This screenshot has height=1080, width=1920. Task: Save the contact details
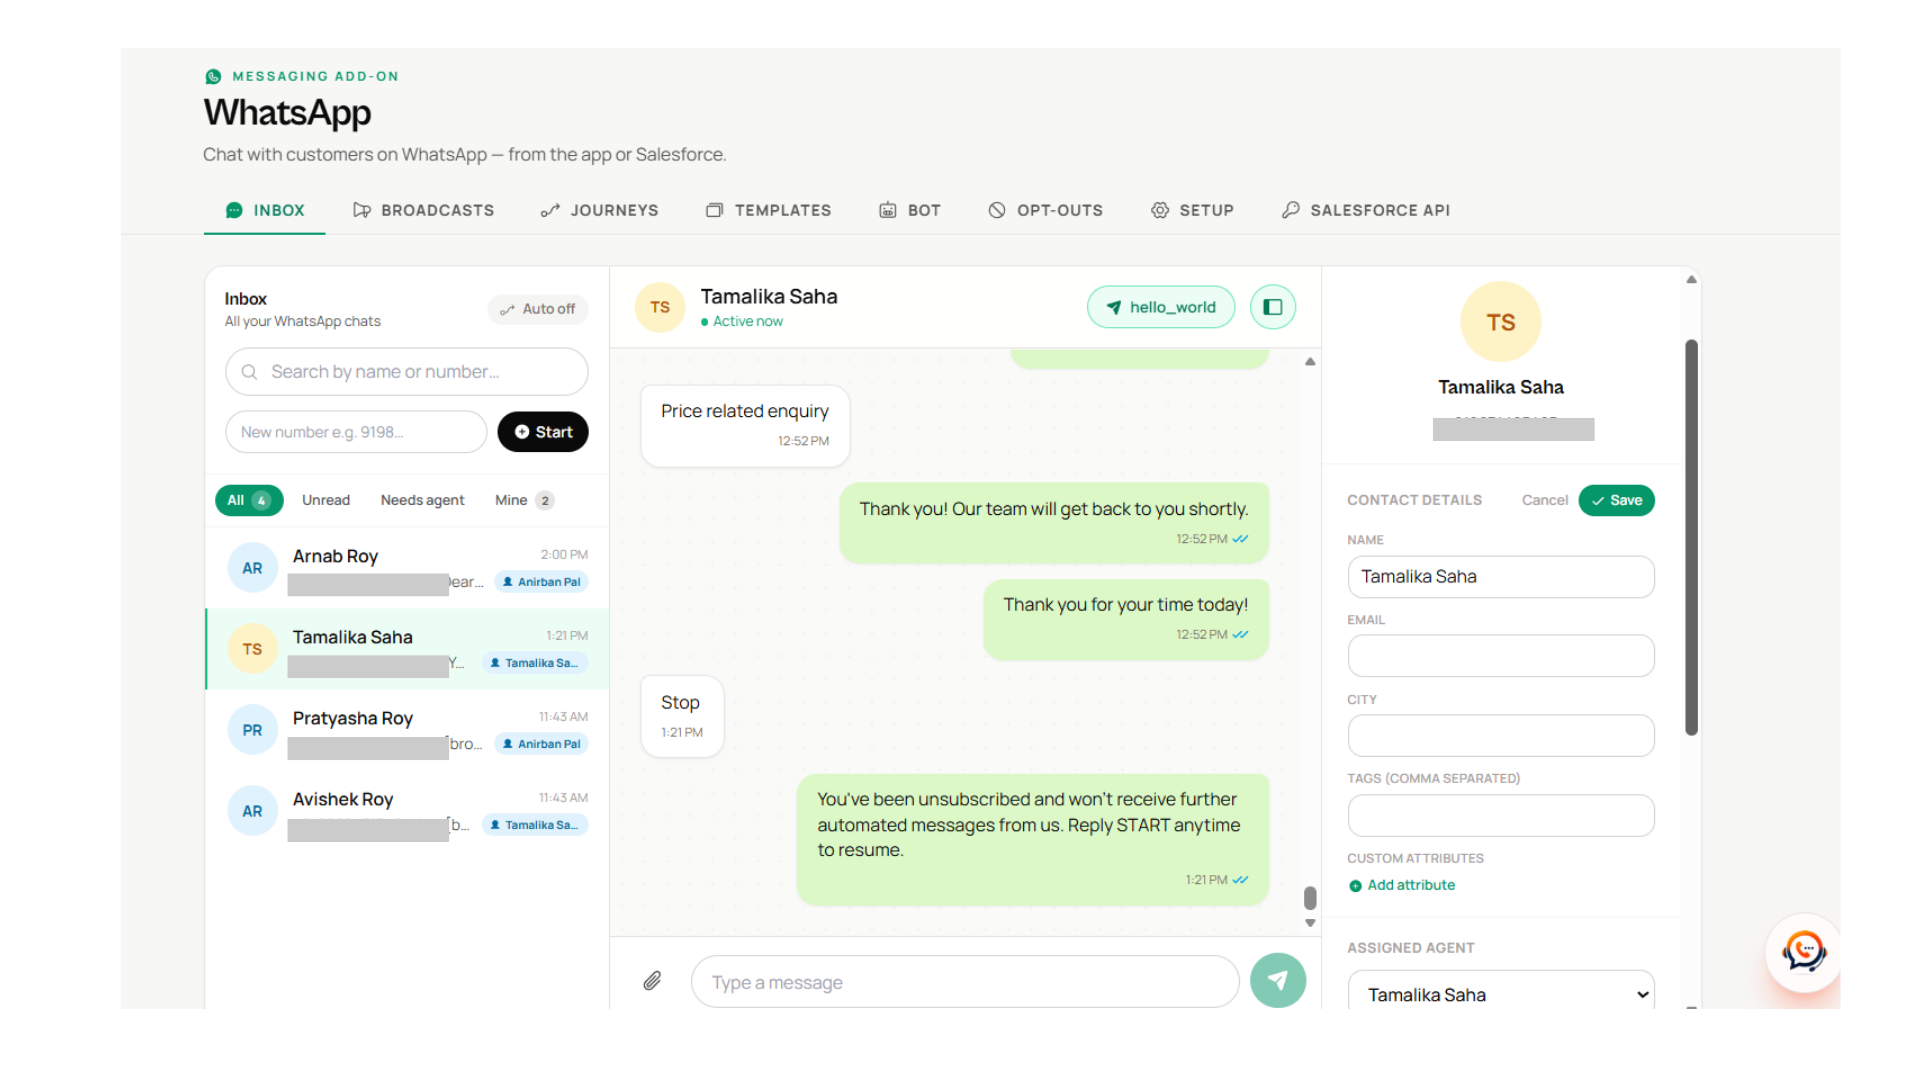1616,500
